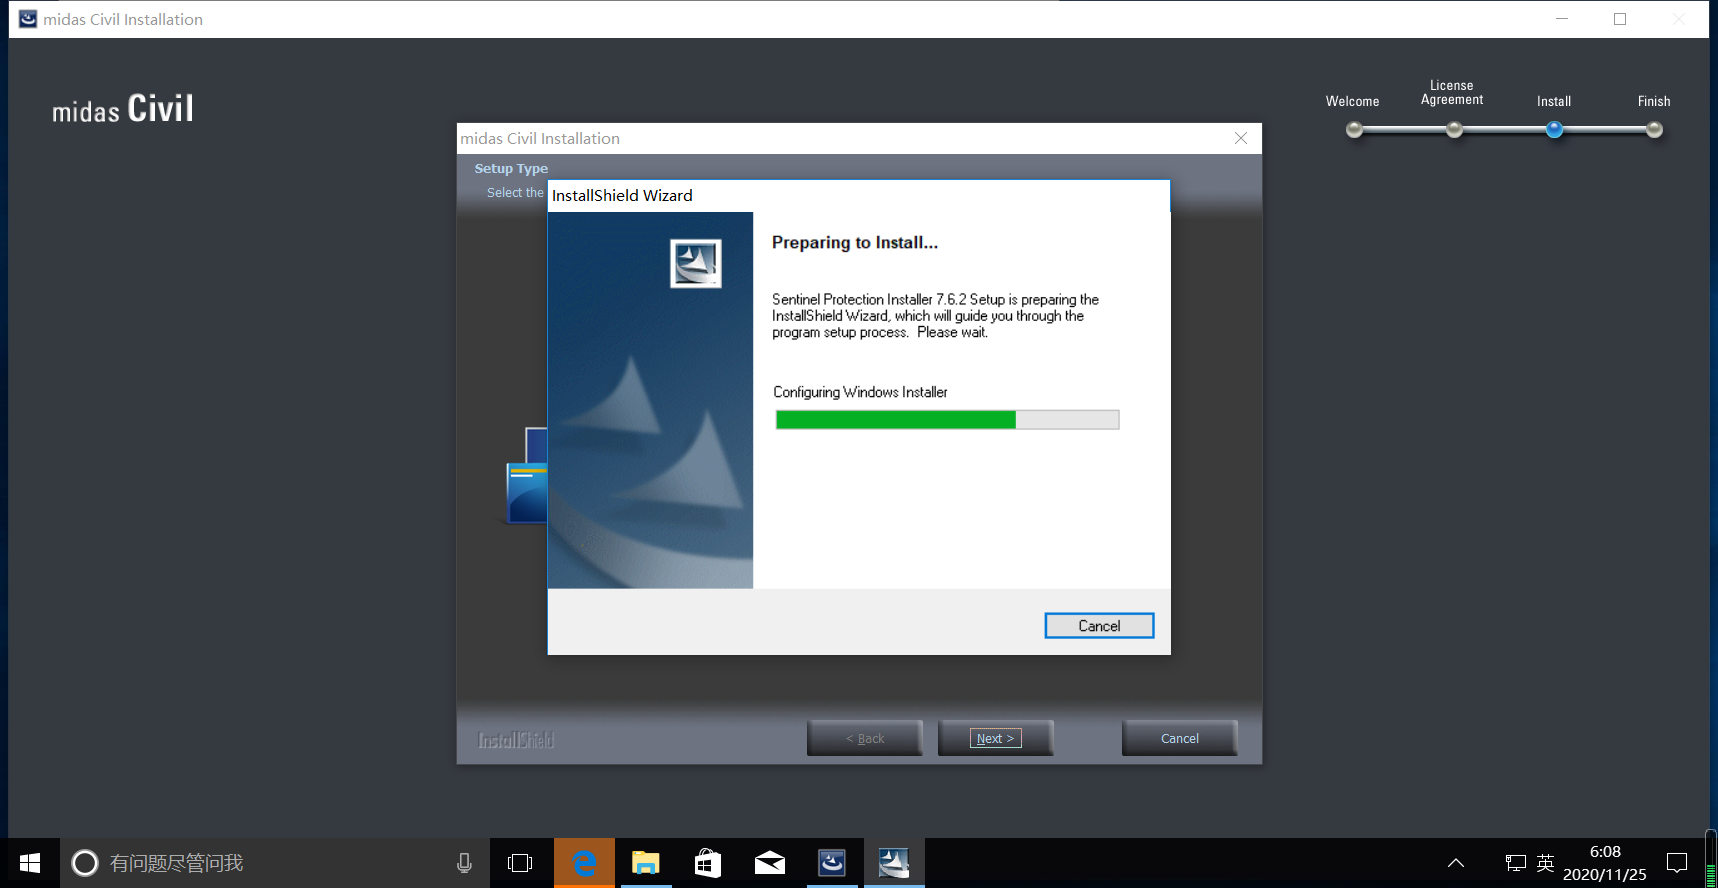Click the Preparing to Install heading
The width and height of the screenshot is (1718, 888).
click(855, 243)
